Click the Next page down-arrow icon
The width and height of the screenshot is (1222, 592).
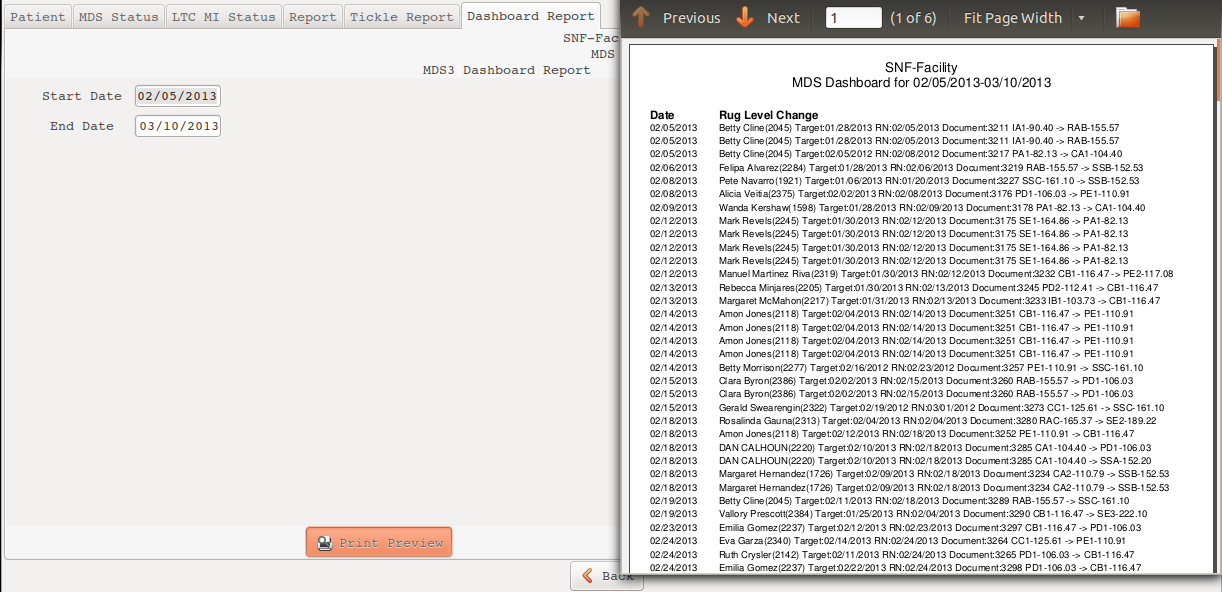745,18
